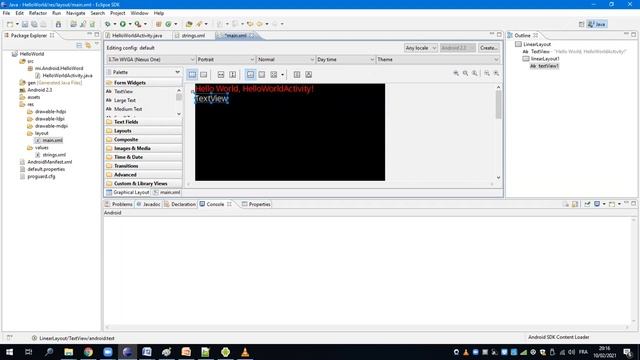Open the Any locale dropdown

421,48
